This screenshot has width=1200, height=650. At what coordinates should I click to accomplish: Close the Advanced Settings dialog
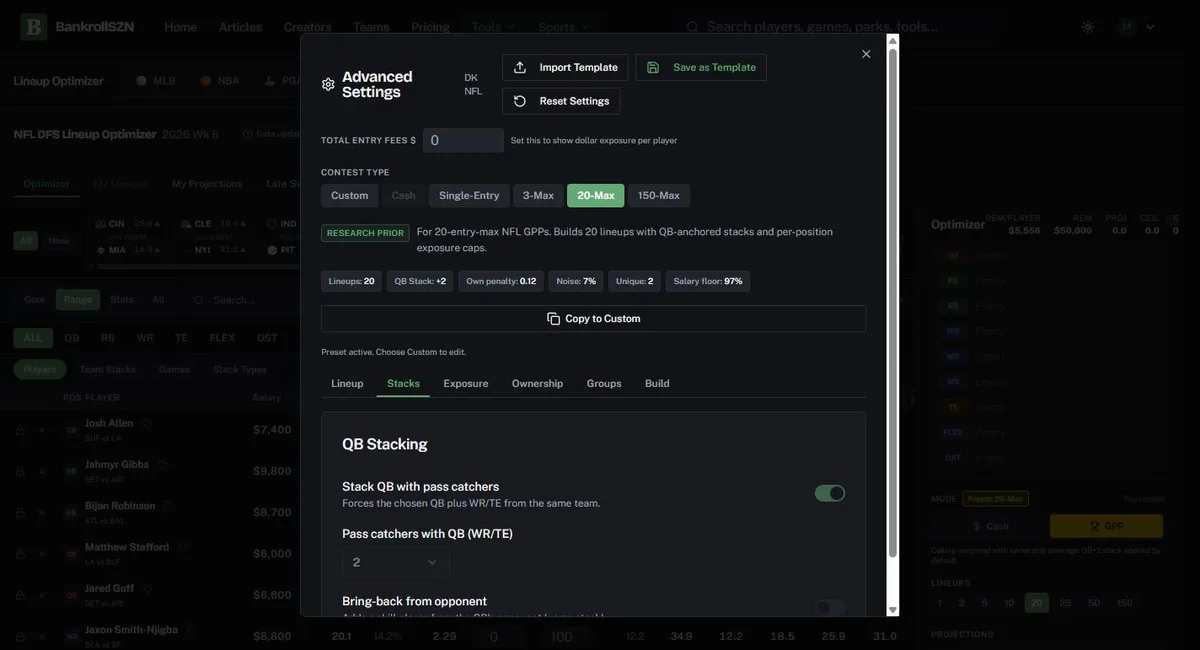coord(866,54)
